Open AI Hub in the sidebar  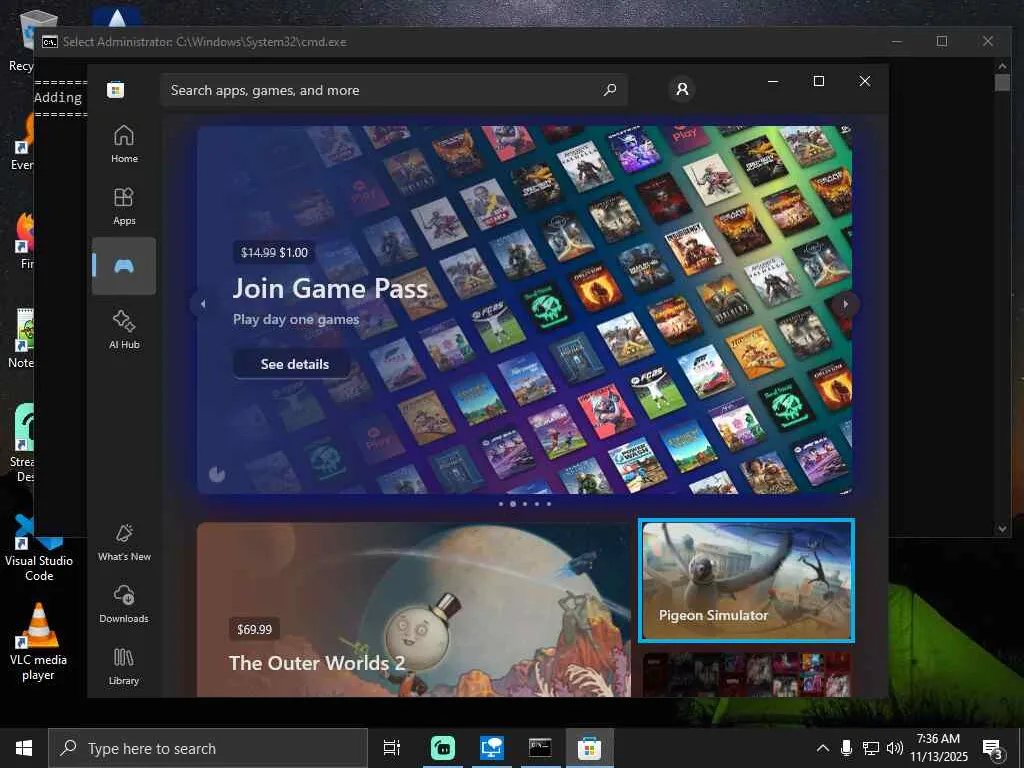click(x=123, y=329)
